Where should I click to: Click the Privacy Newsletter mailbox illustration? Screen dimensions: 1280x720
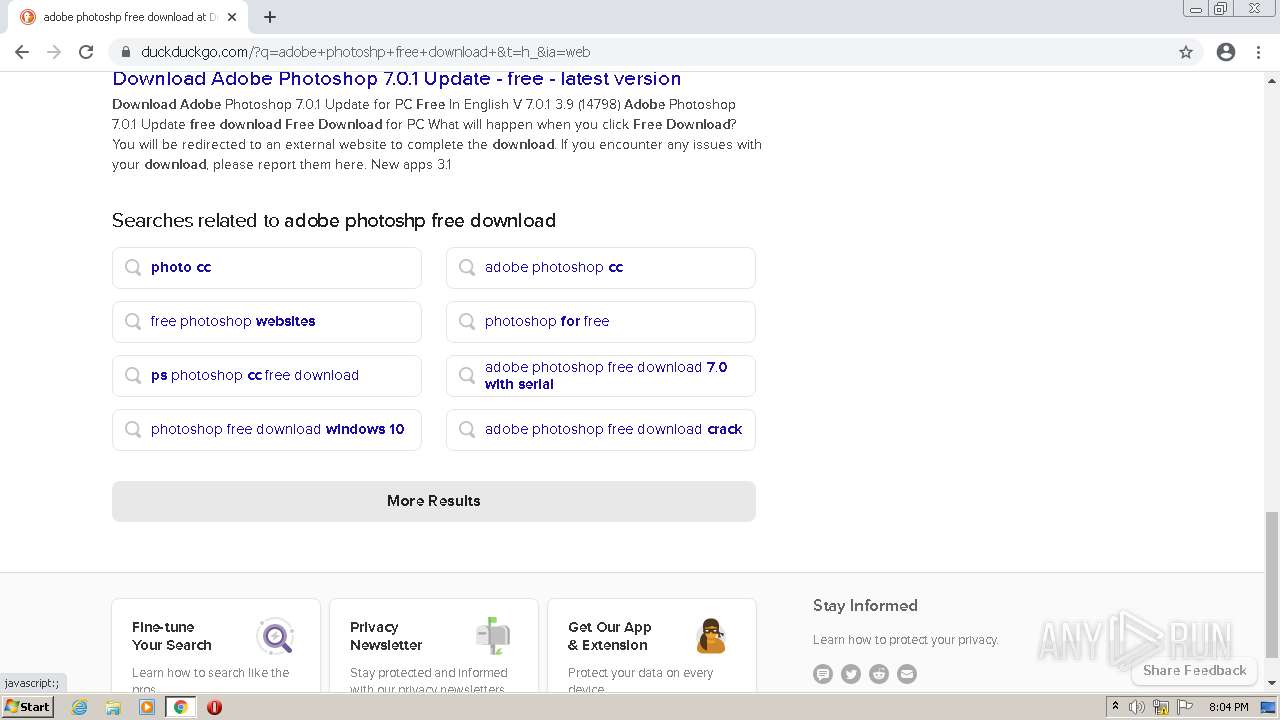tap(493, 636)
